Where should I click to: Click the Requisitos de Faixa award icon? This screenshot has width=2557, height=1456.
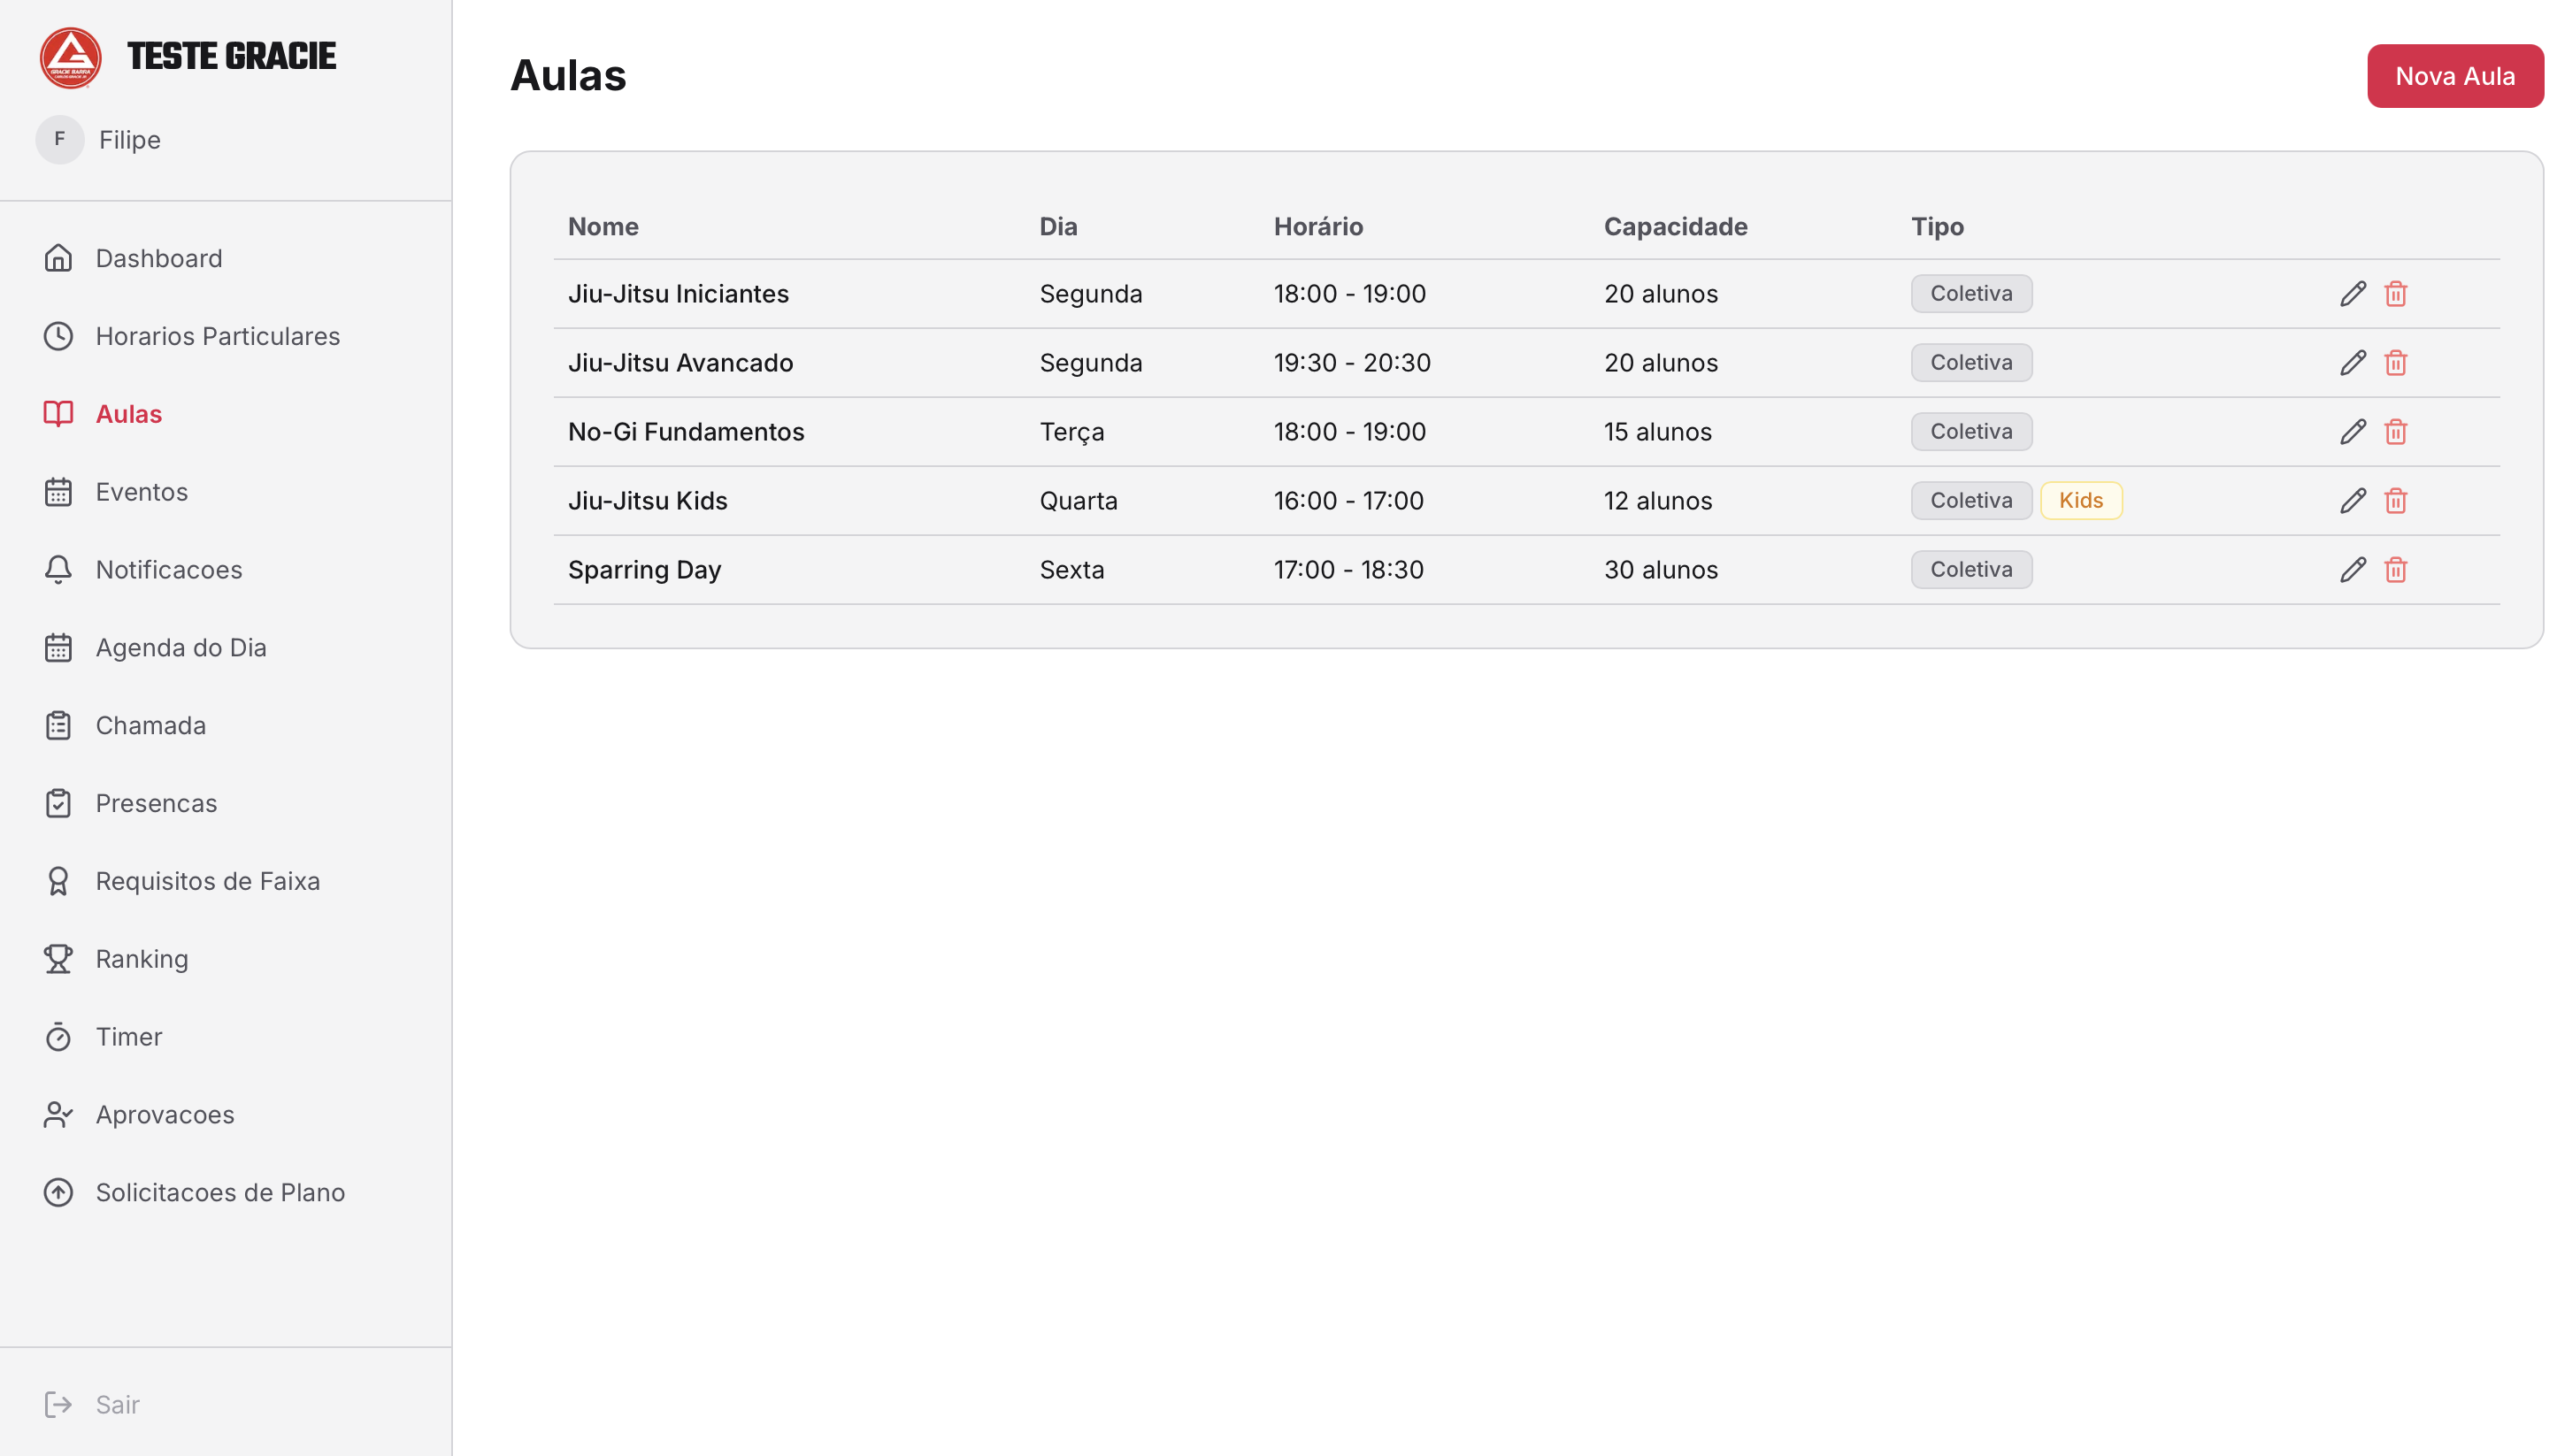pos(58,881)
